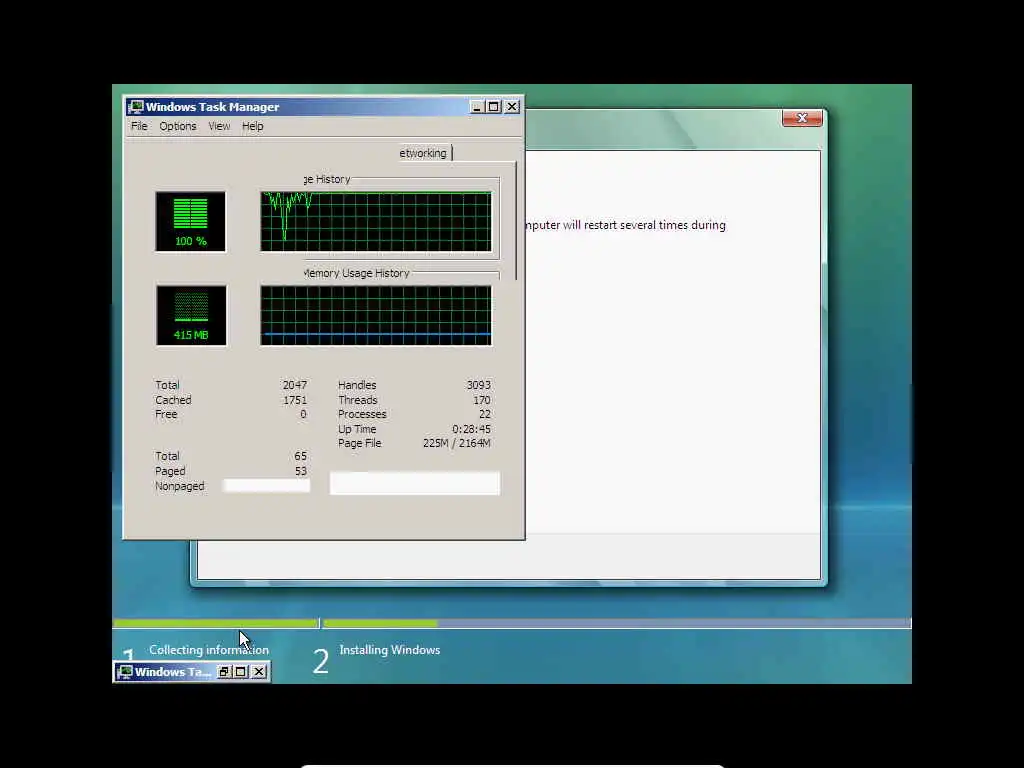The height and width of the screenshot is (768, 1024).
Task: Click the Threads value 170
Action: tap(482, 400)
